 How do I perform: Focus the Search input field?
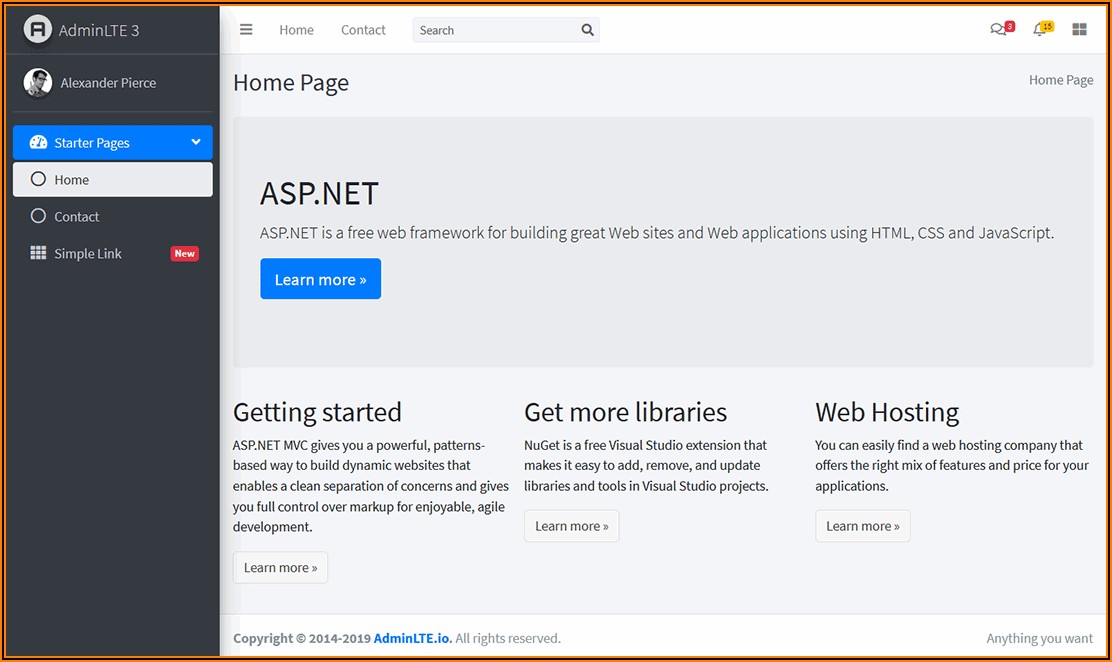[x=495, y=30]
